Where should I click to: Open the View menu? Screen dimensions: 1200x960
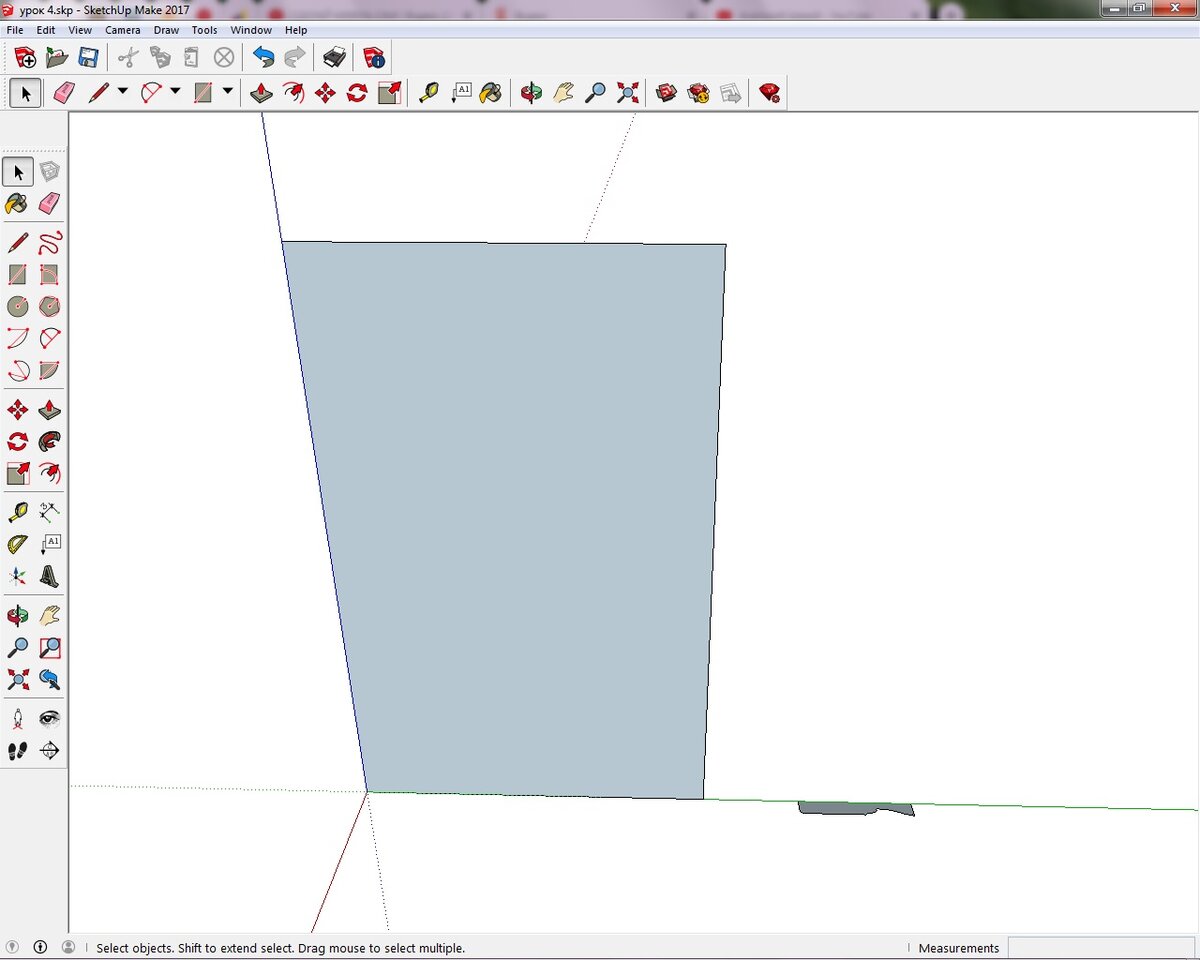pyautogui.click(x=80, y=30)
